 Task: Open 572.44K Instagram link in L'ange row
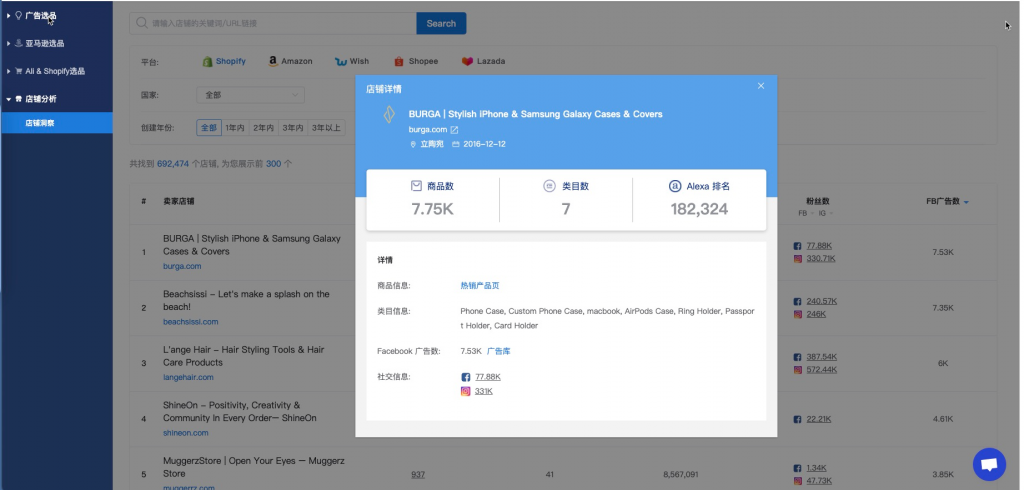(822, 370)
